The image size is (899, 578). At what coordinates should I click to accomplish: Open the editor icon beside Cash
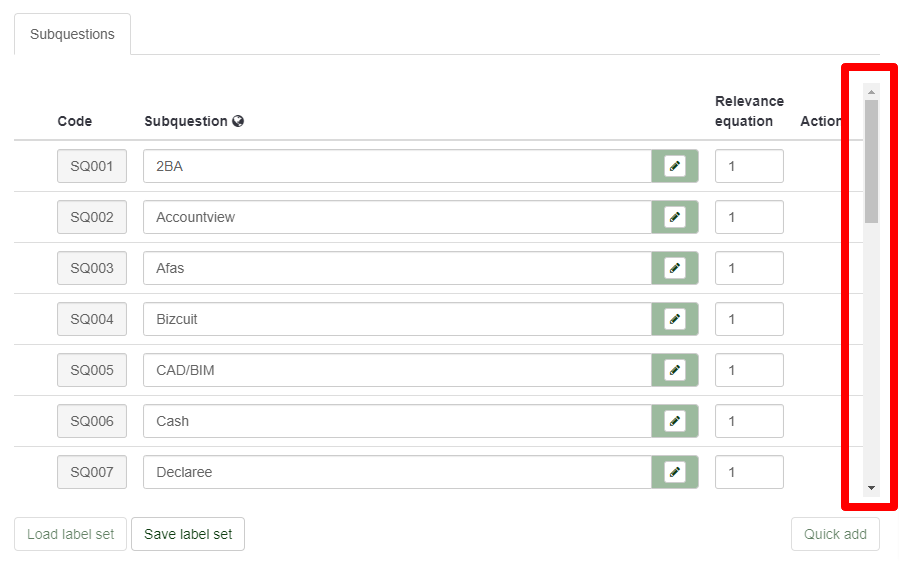675,421
